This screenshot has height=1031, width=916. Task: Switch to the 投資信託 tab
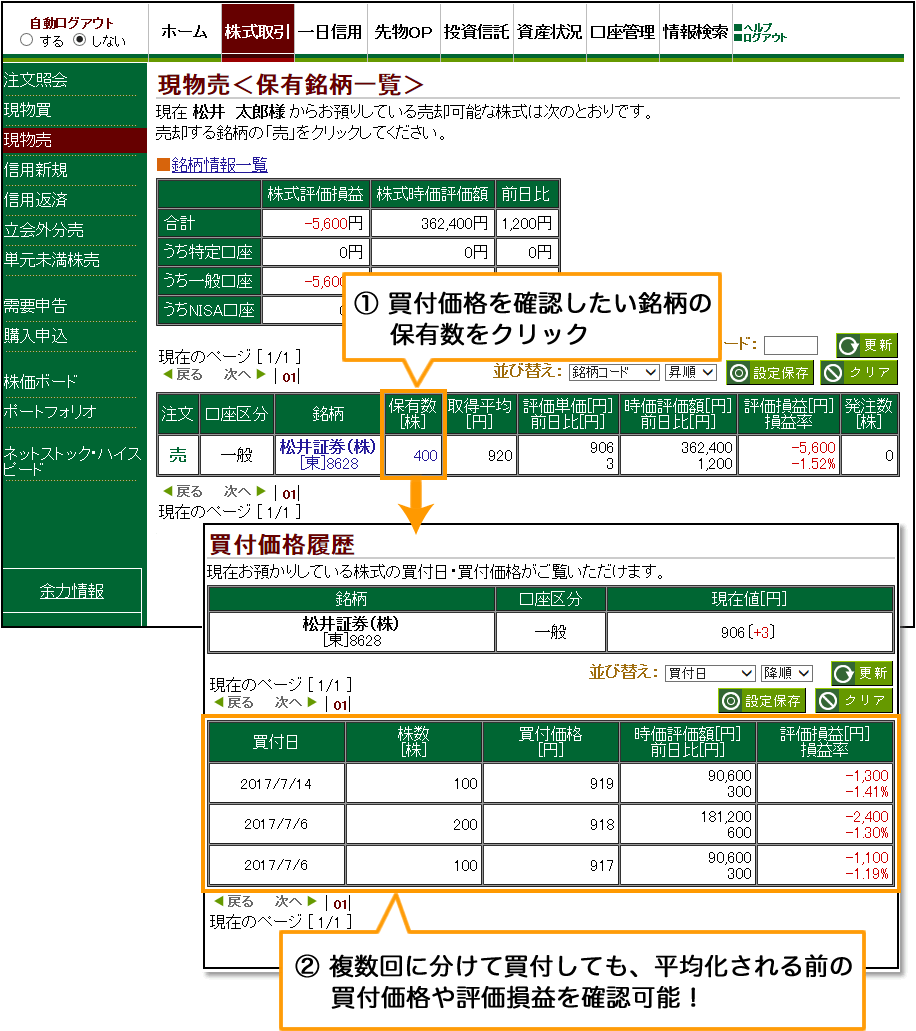tap(476, 32)
